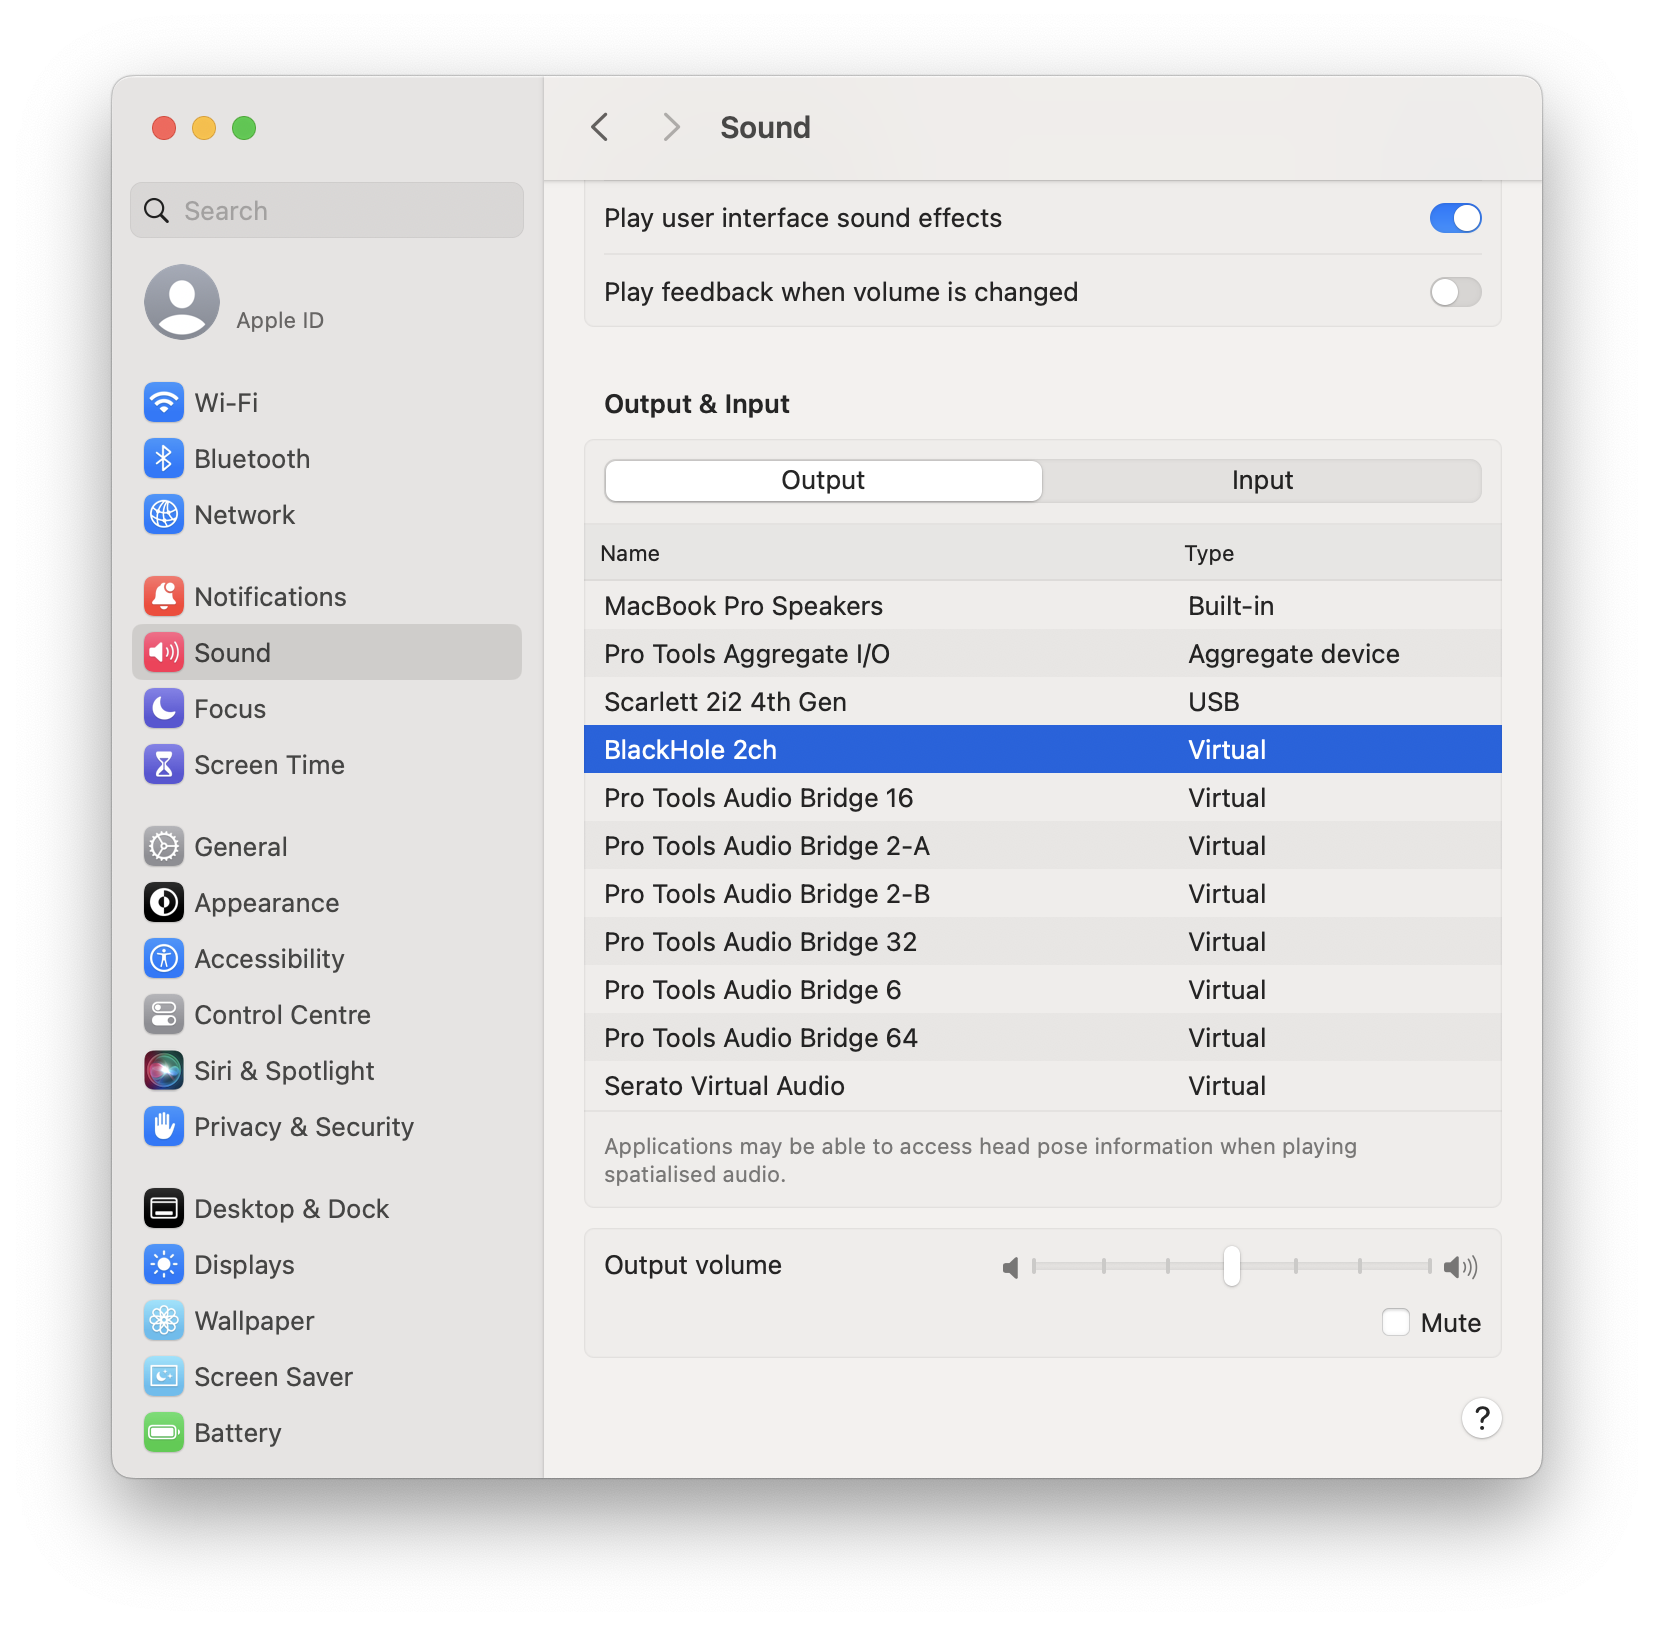Open Wi-Fi settings icon in sidebar
This screenshot has height=1626, width=1654.
[164, 403]
